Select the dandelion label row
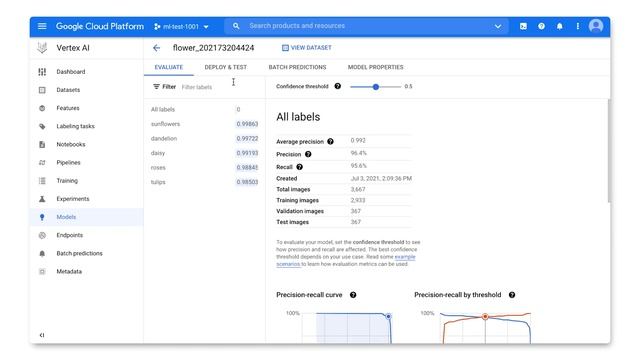Image resolution: width=640 pixels, height=360 pixels. click(x=204, y=139)
